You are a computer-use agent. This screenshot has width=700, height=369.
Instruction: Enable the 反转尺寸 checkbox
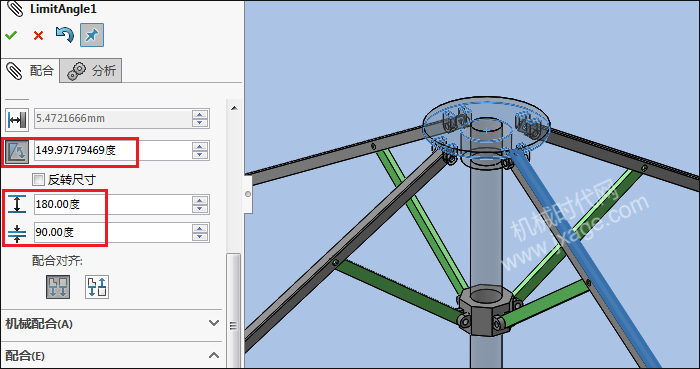click(x=38, y=180)
